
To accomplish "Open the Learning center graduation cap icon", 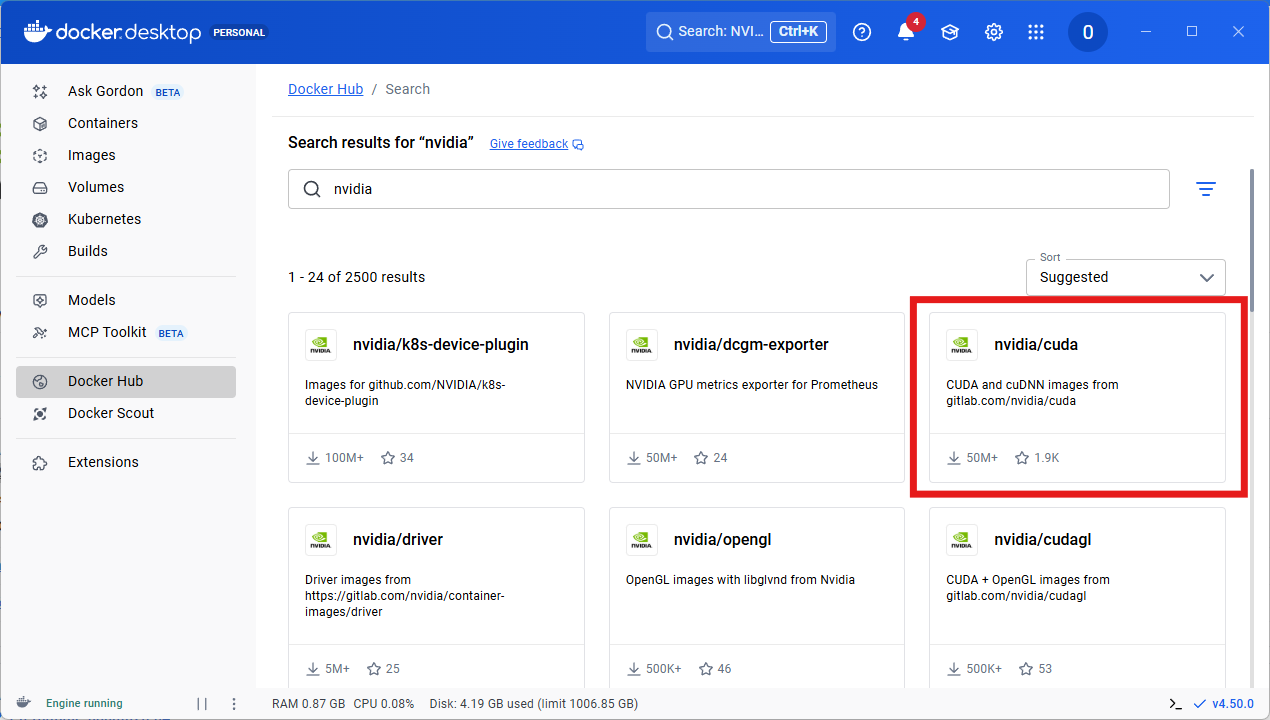I will click(x=950, y=32).
